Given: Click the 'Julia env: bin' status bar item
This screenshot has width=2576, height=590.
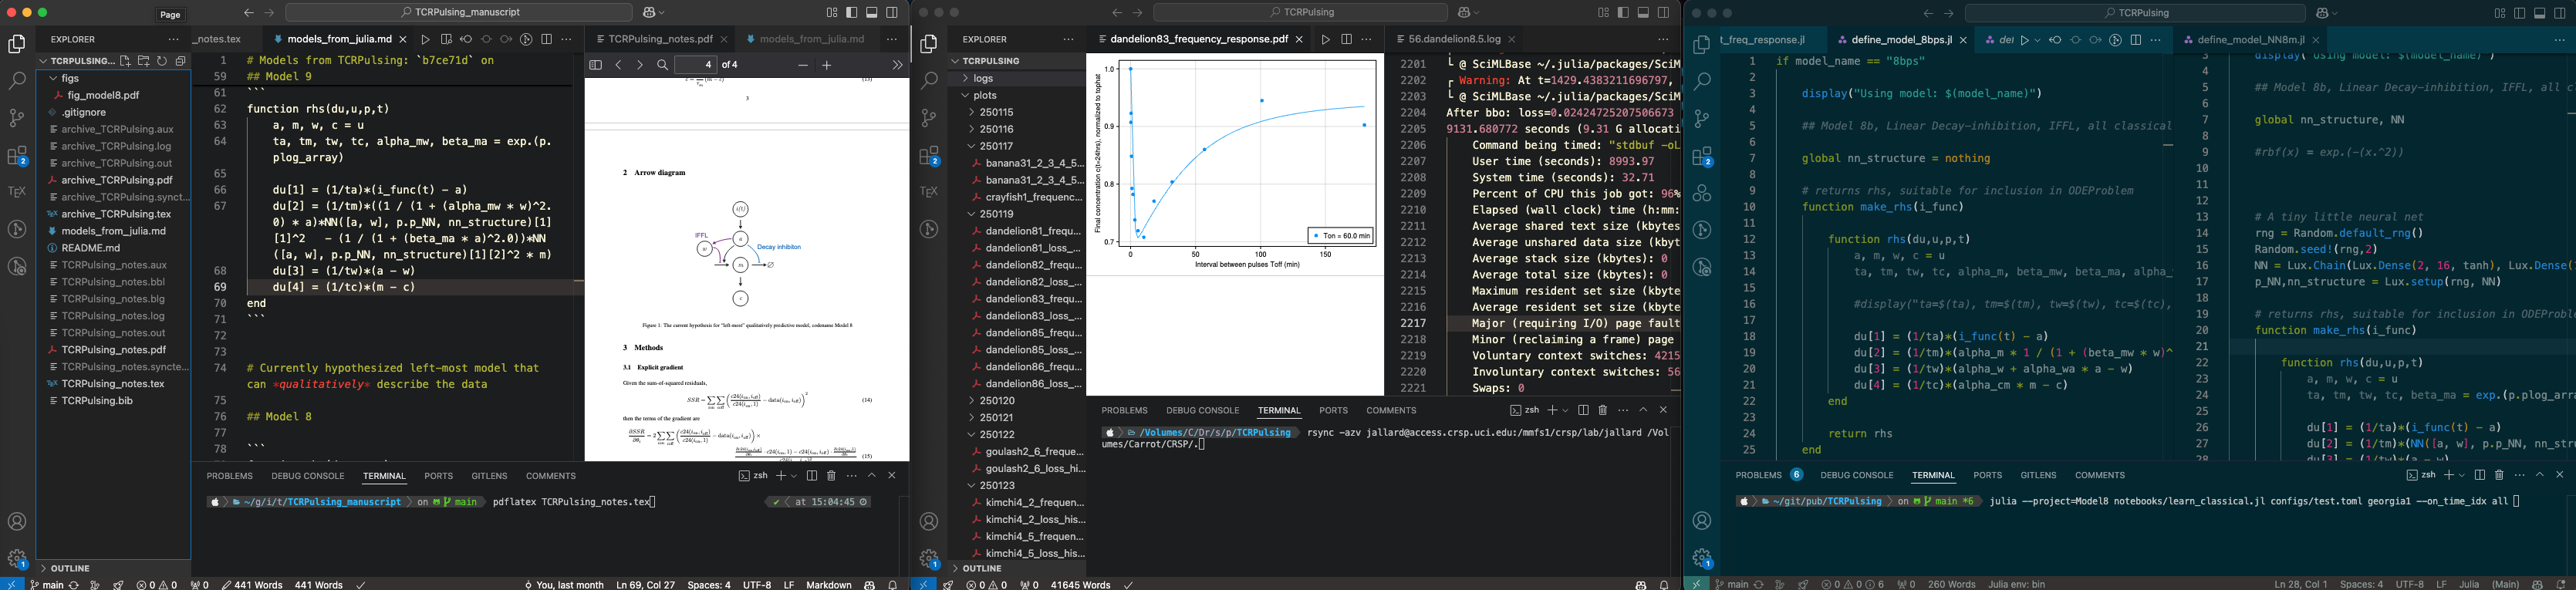Looking at the screenshot, I should (x=2016, y=584).
